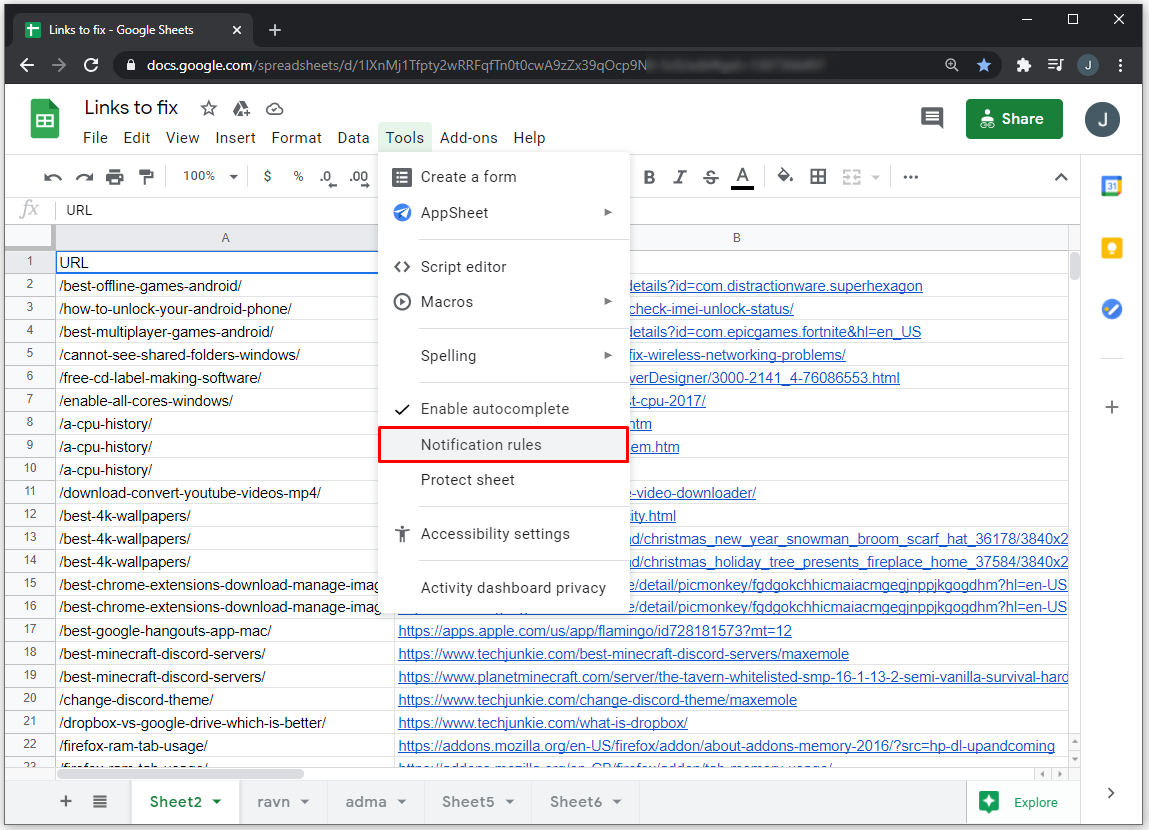This screenshot has height=830, width=1149.
Task: Open the Sheet2 tab options arrow
Action: (217, 802)
